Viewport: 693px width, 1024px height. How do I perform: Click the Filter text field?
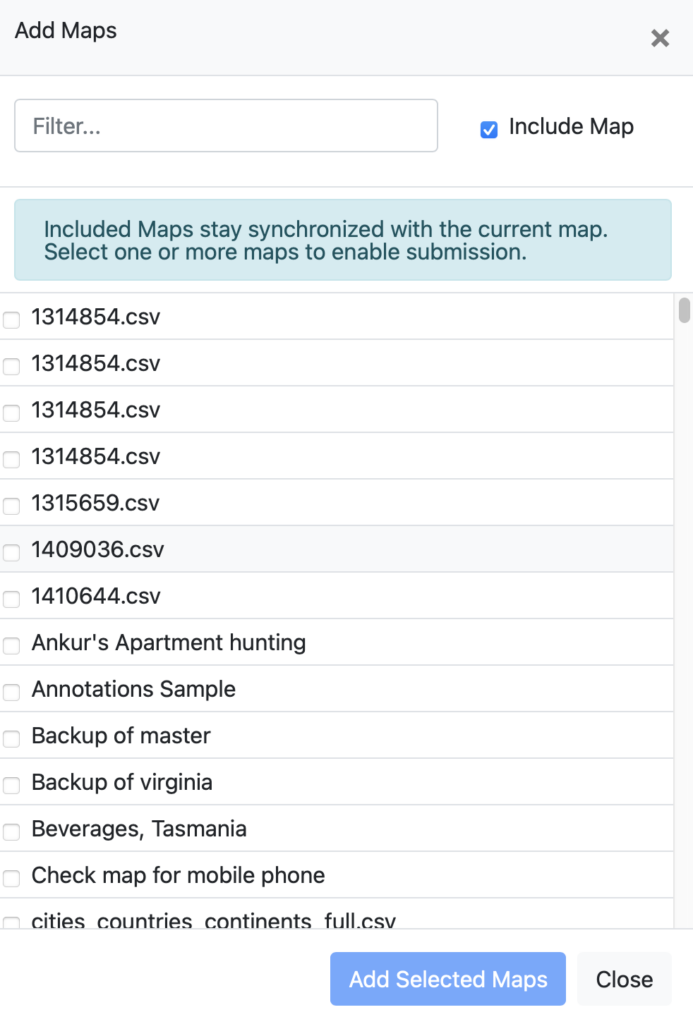coord(226,126)
